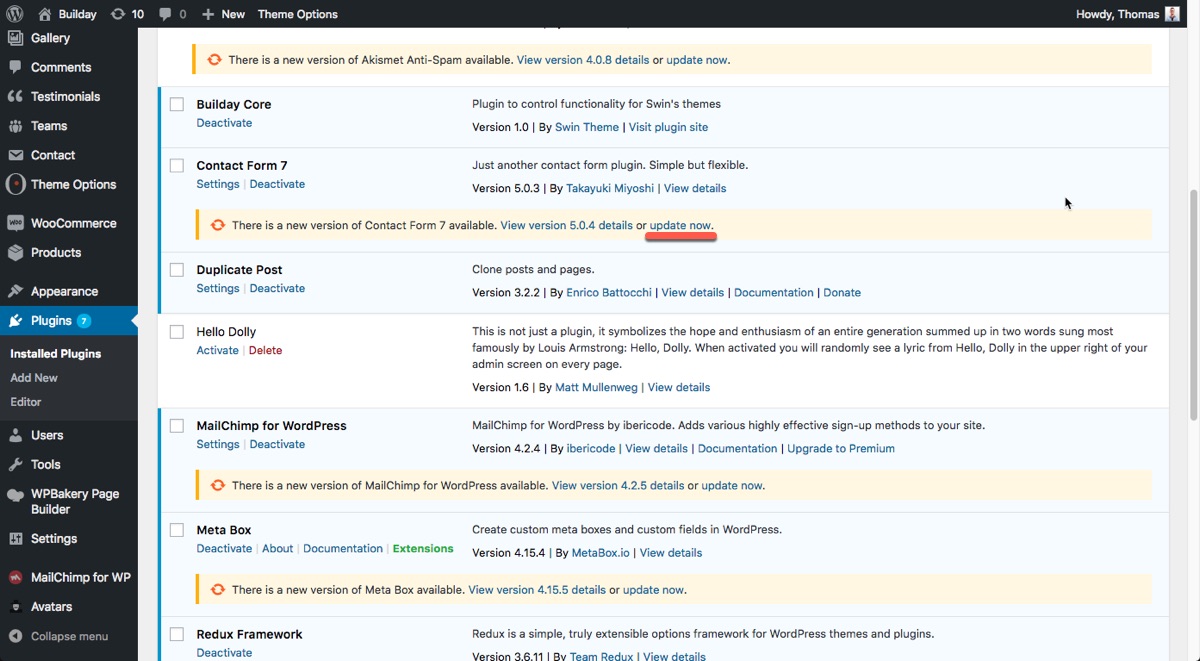Deactivate the Builday Core plugin

pyautogui.click(x=224, y=123)
